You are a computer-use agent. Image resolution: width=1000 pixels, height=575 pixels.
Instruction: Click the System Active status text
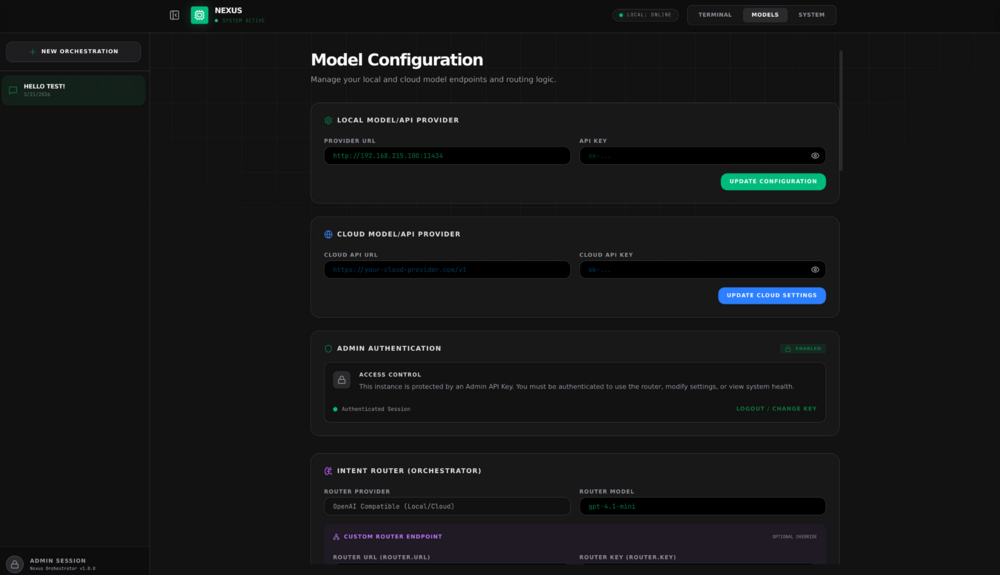243,21
